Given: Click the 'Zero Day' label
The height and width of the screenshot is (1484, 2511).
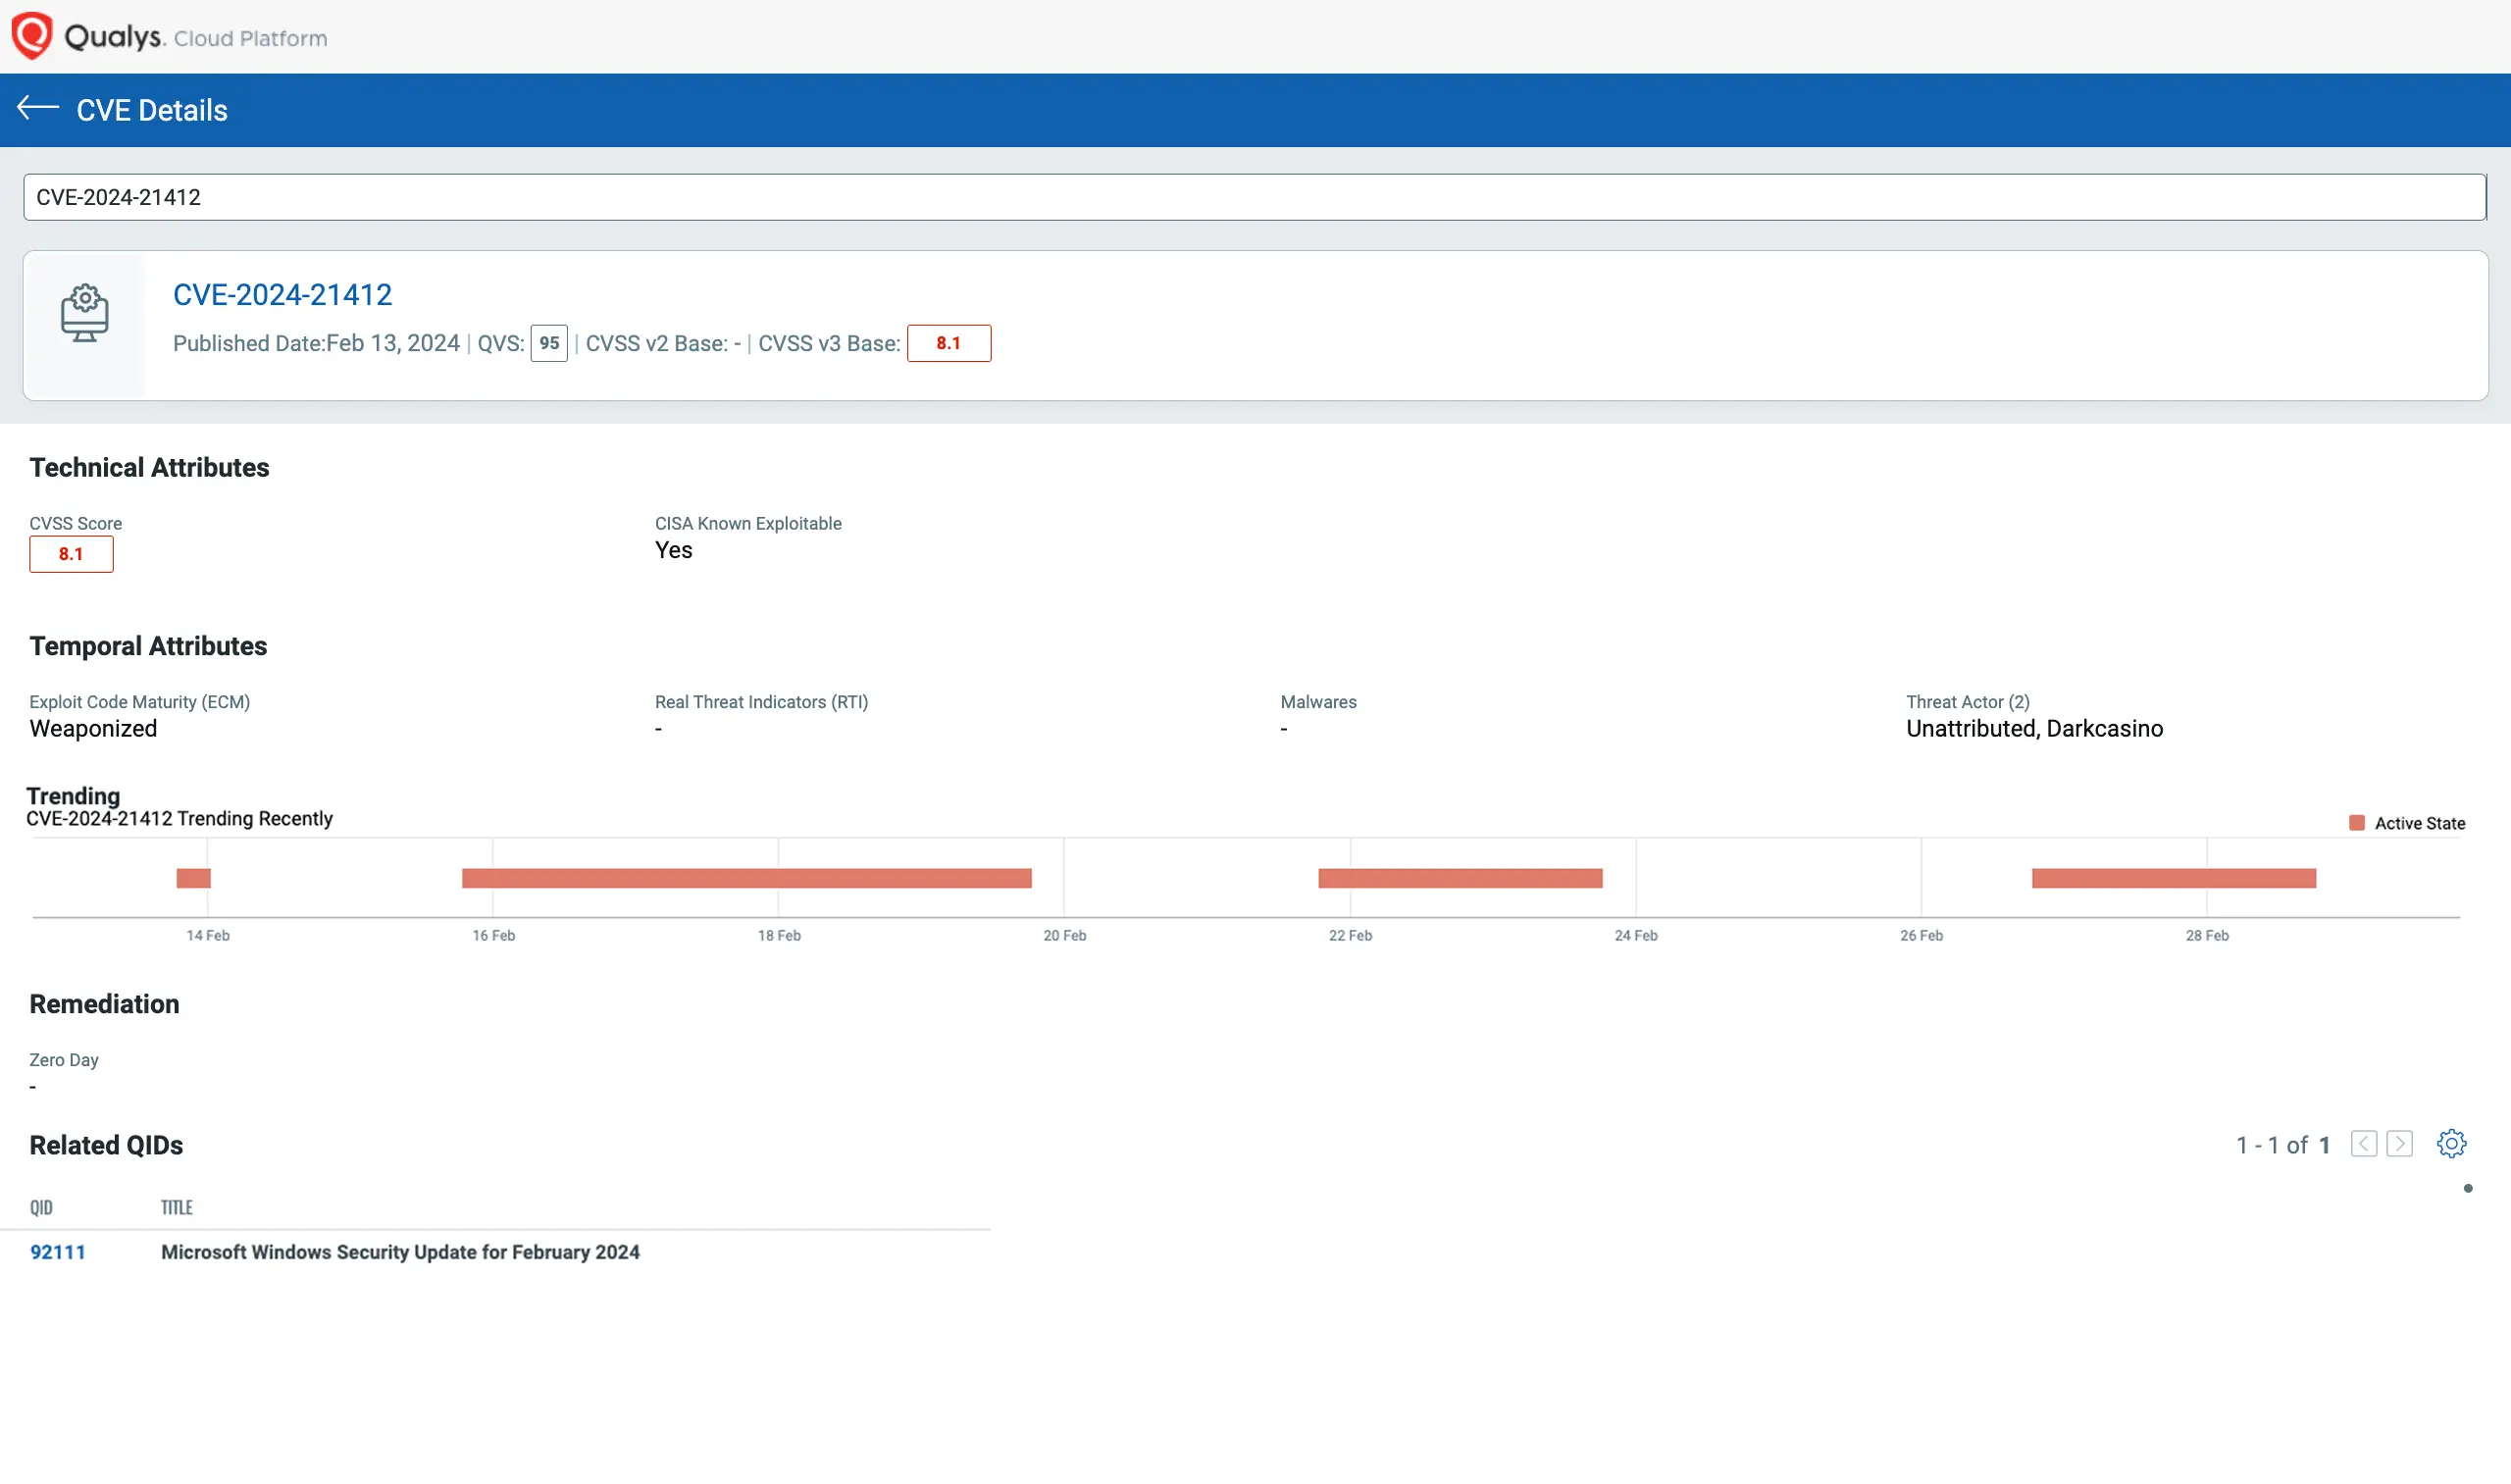Looking at the screenshot, I should [x=64, y=1060].
